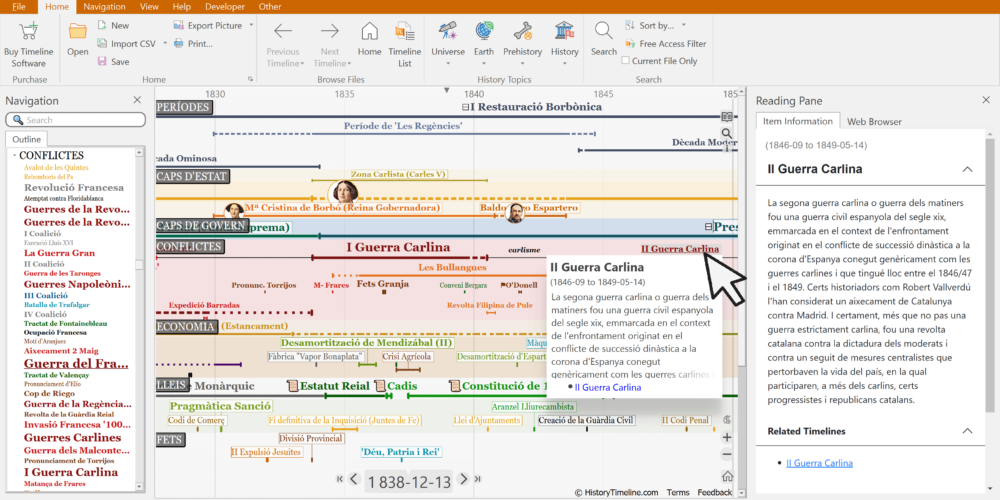
Task: Select the Earth history topic icon
Action: point(484,31)
